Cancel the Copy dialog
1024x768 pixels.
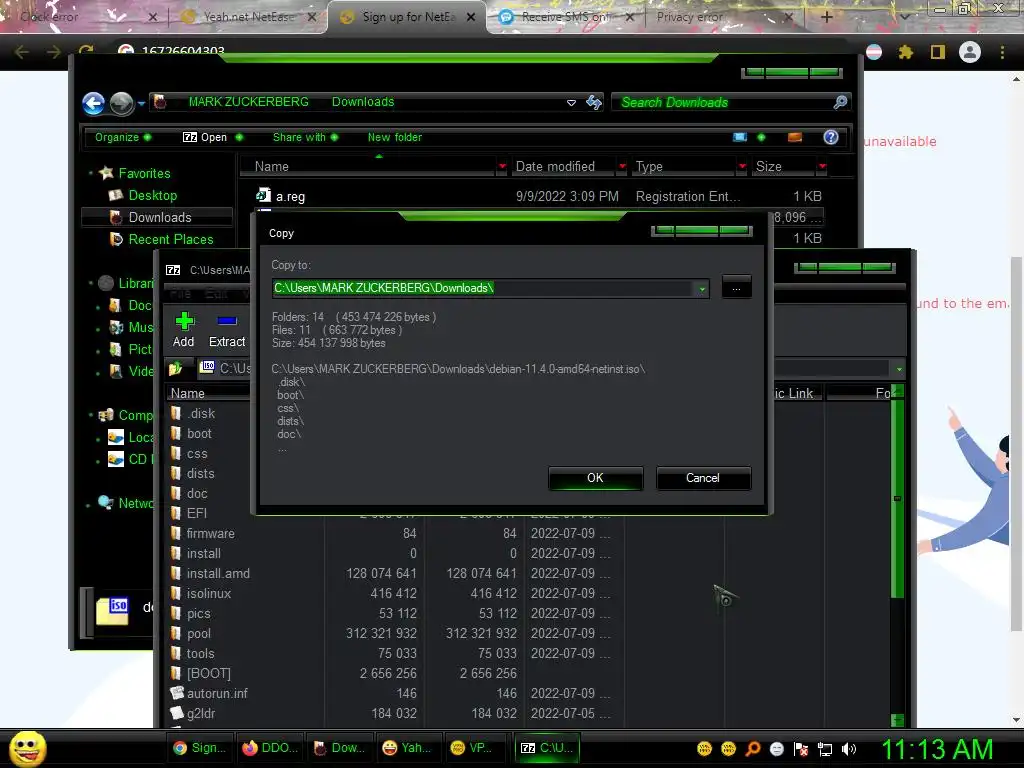pos(703,478)
